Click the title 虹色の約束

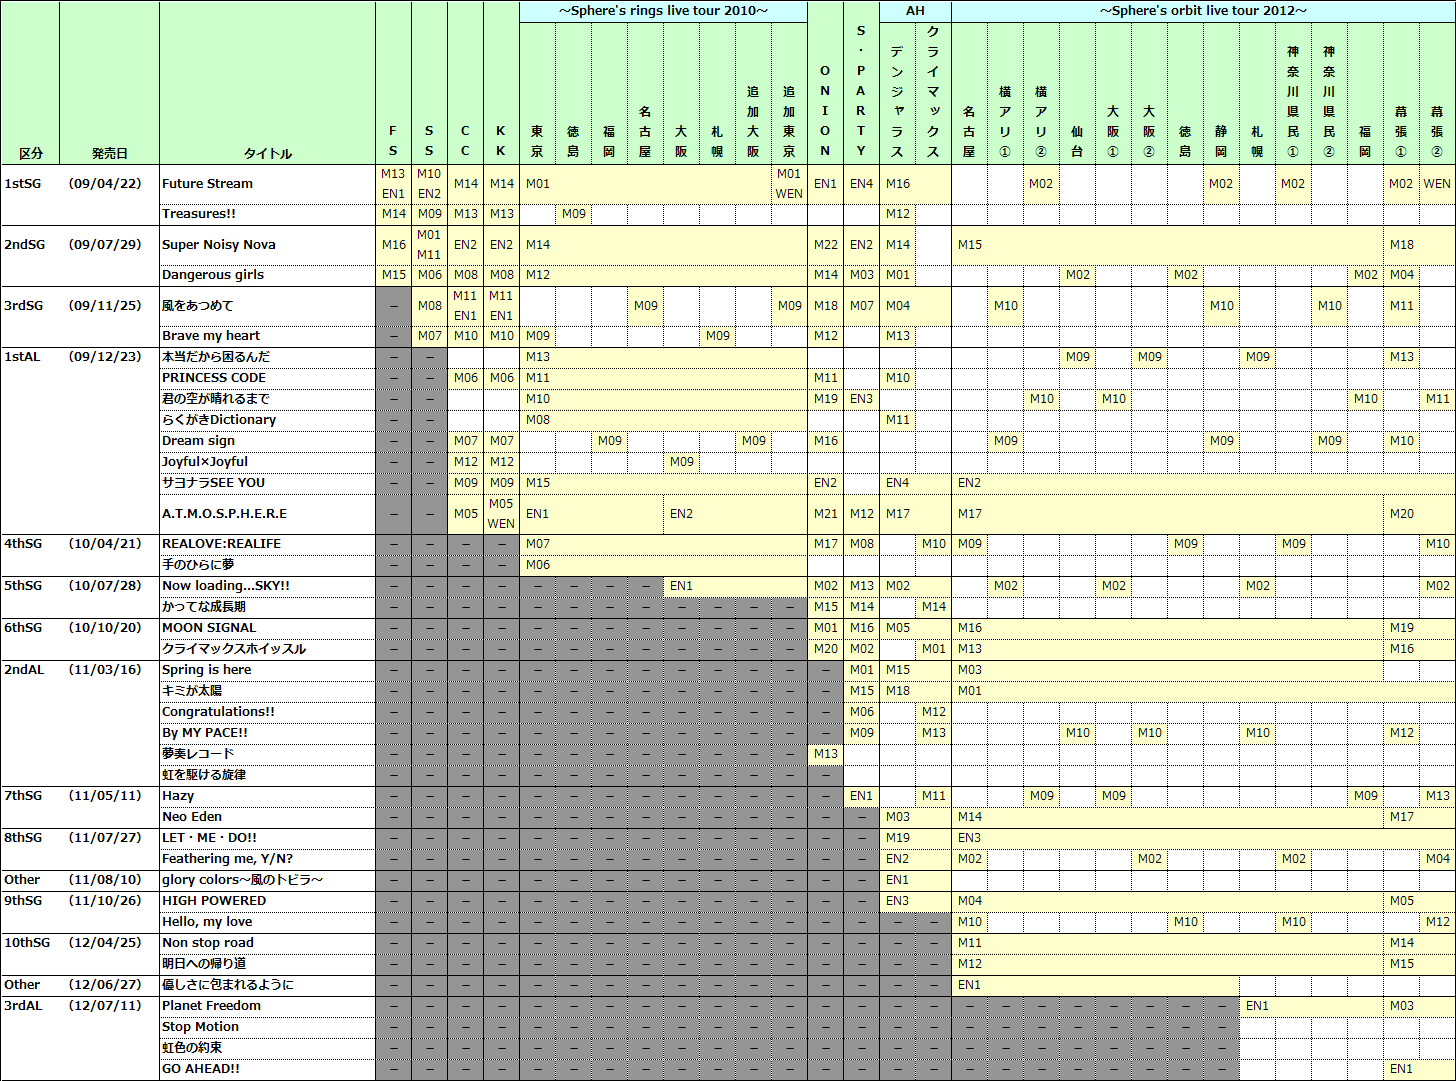[x=192, y=1048]
